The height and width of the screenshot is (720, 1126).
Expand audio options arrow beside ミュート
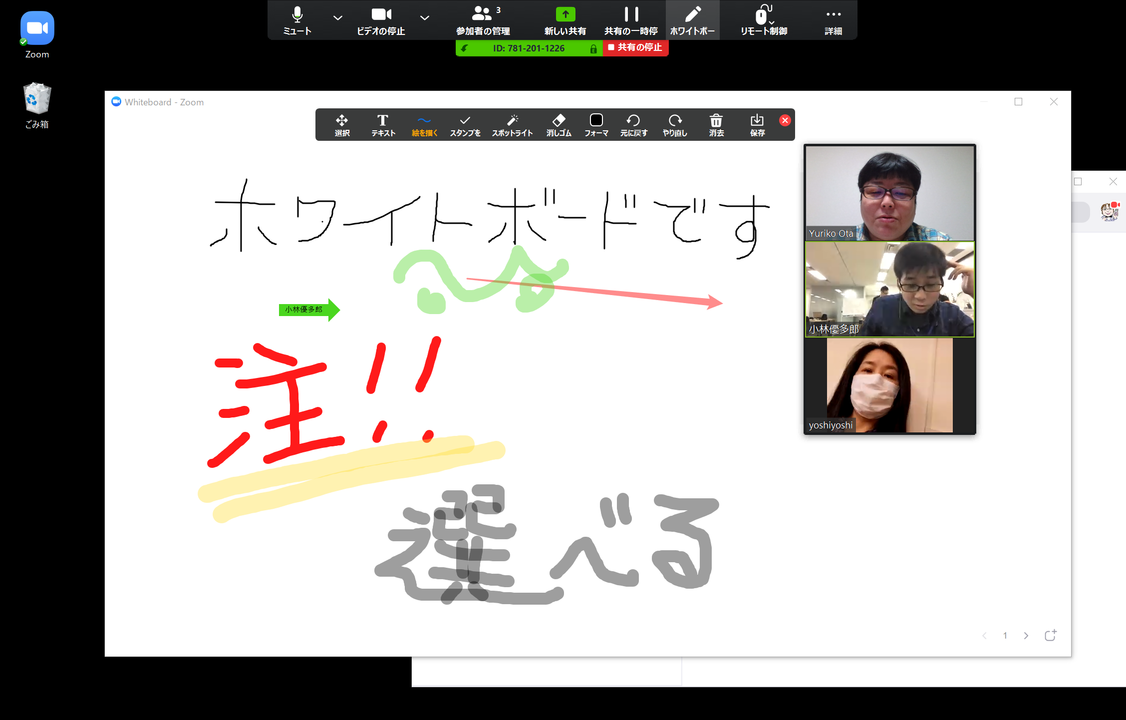coord(338,17)
